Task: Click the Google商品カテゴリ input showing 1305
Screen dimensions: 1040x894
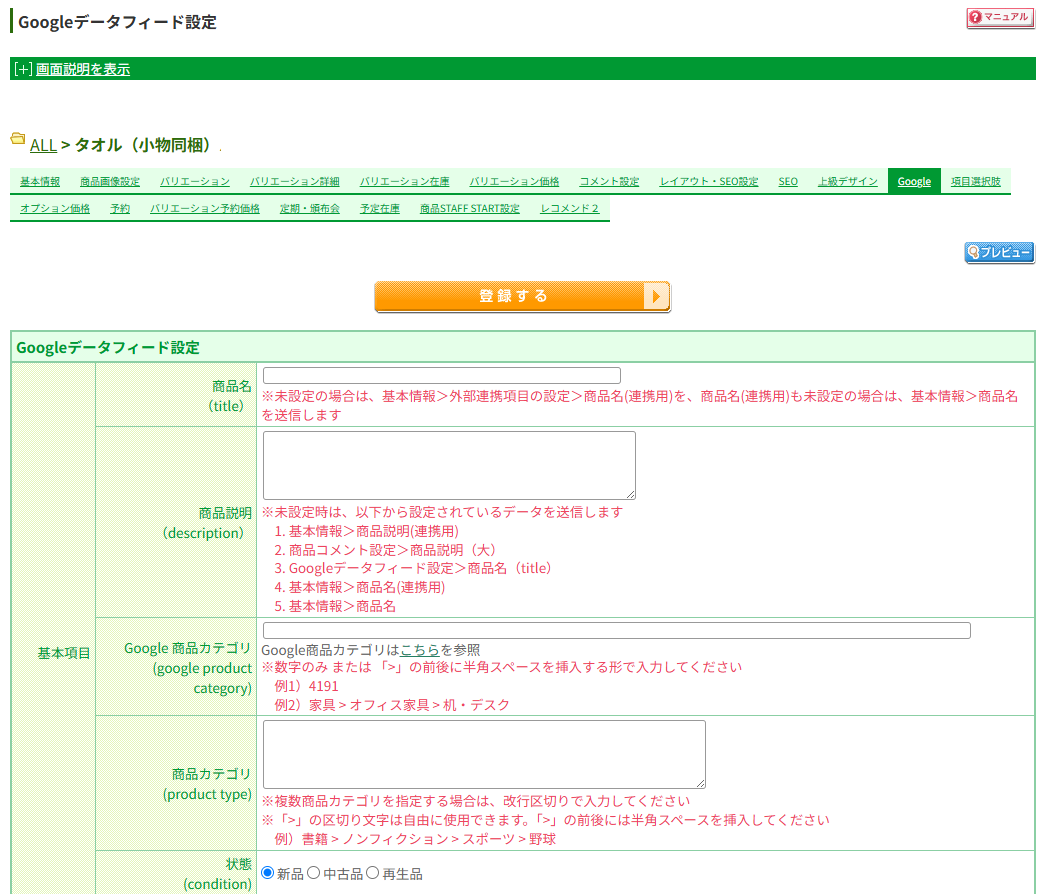Action: point(615,630)
